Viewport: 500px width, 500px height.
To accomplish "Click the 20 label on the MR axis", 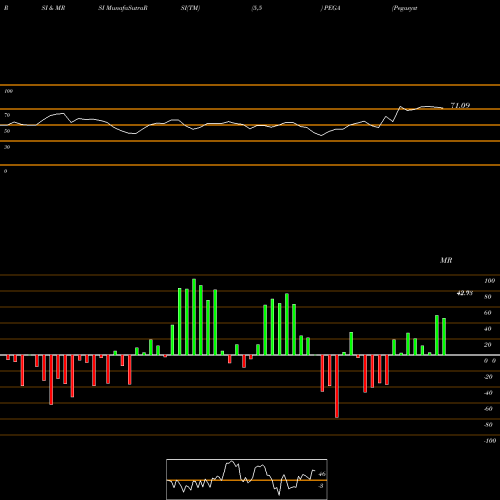I will [488, 345].
